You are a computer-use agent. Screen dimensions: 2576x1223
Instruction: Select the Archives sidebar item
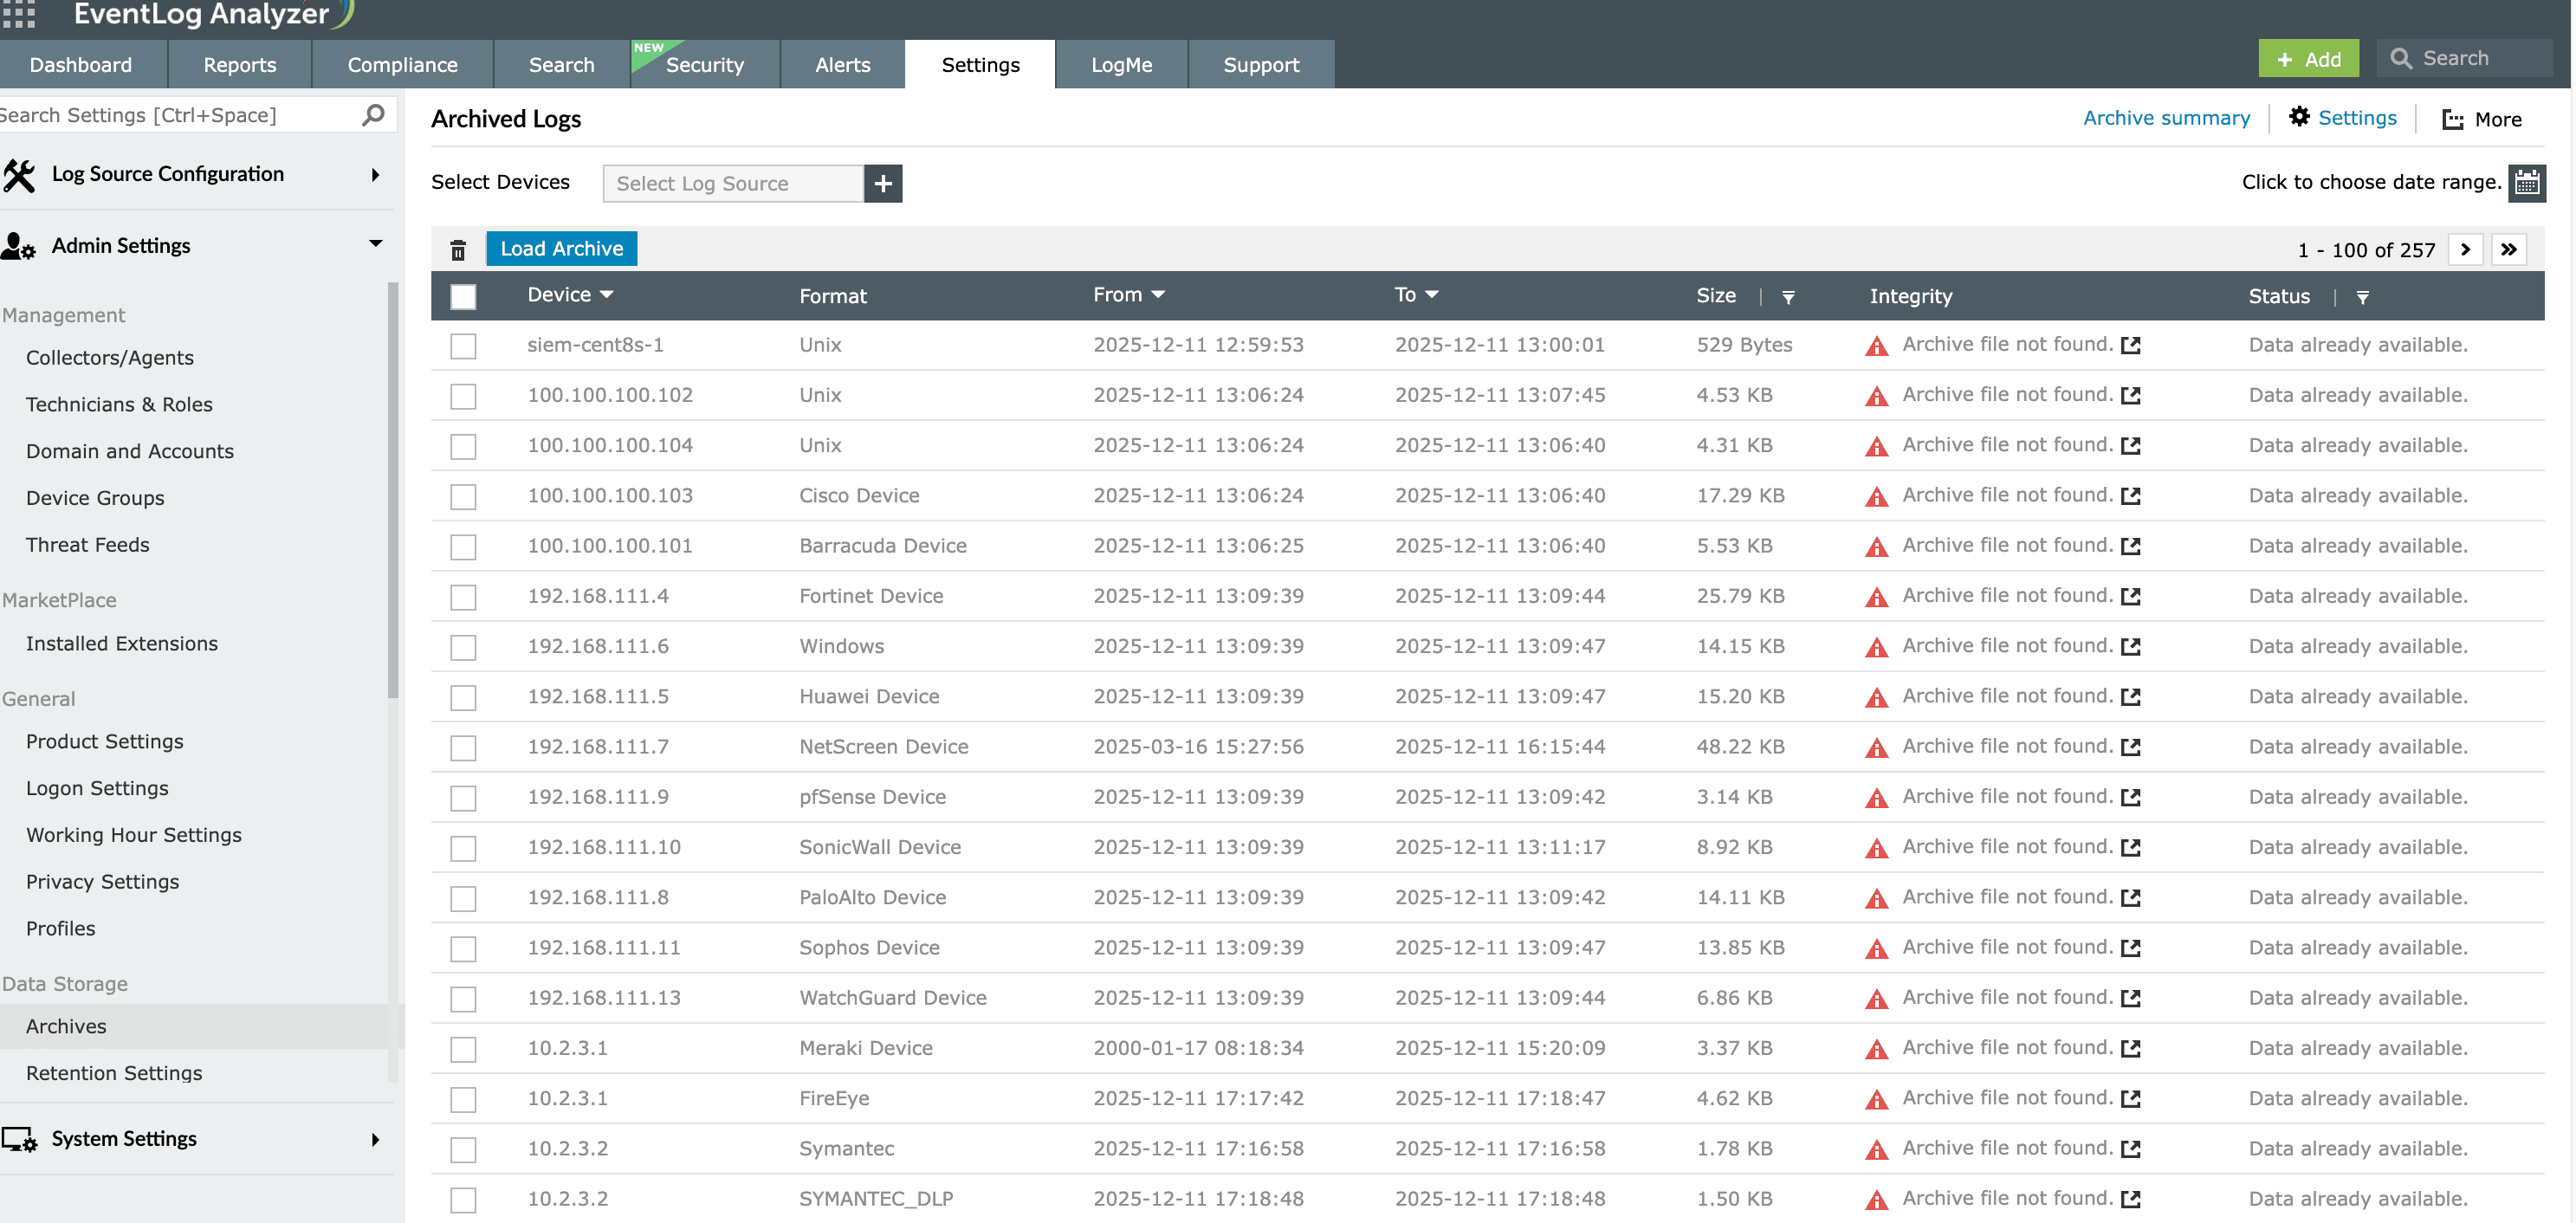click(x=193, y=1026)
